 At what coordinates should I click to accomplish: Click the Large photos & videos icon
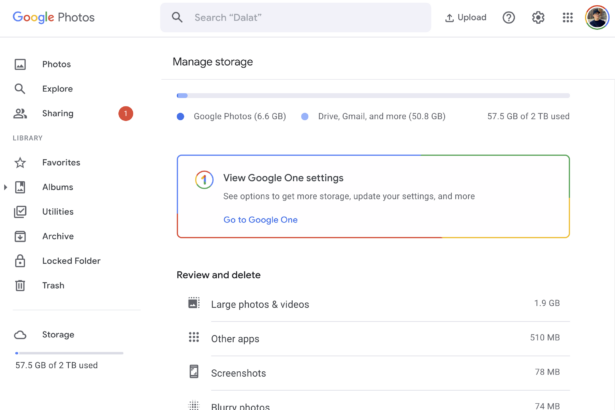click(x=194, y=303)
